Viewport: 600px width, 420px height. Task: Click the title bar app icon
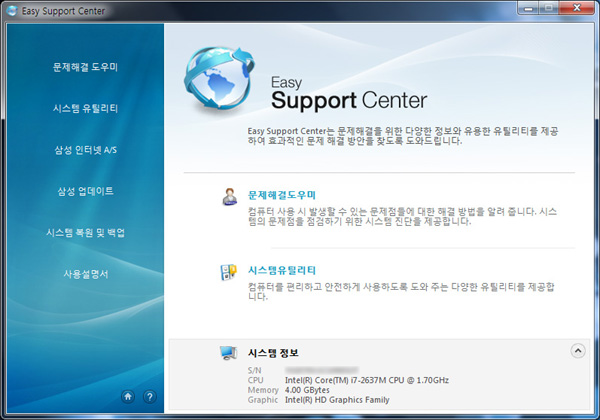(12, 11)
